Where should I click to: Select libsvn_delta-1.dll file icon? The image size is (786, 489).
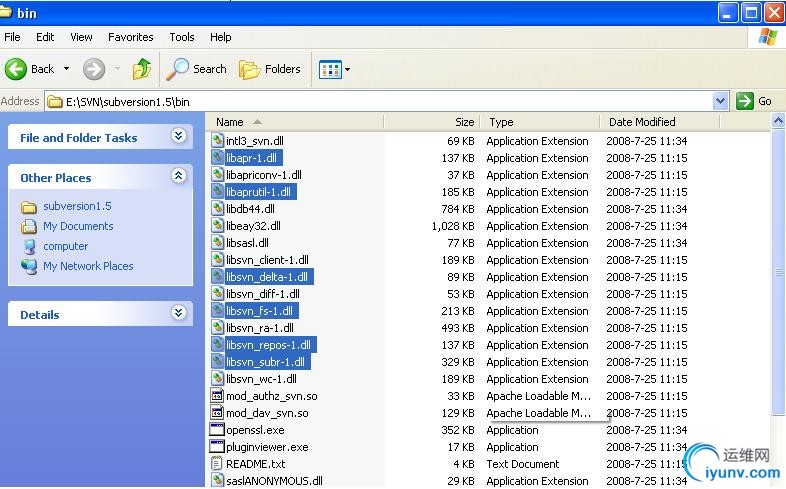pos(217,277)
